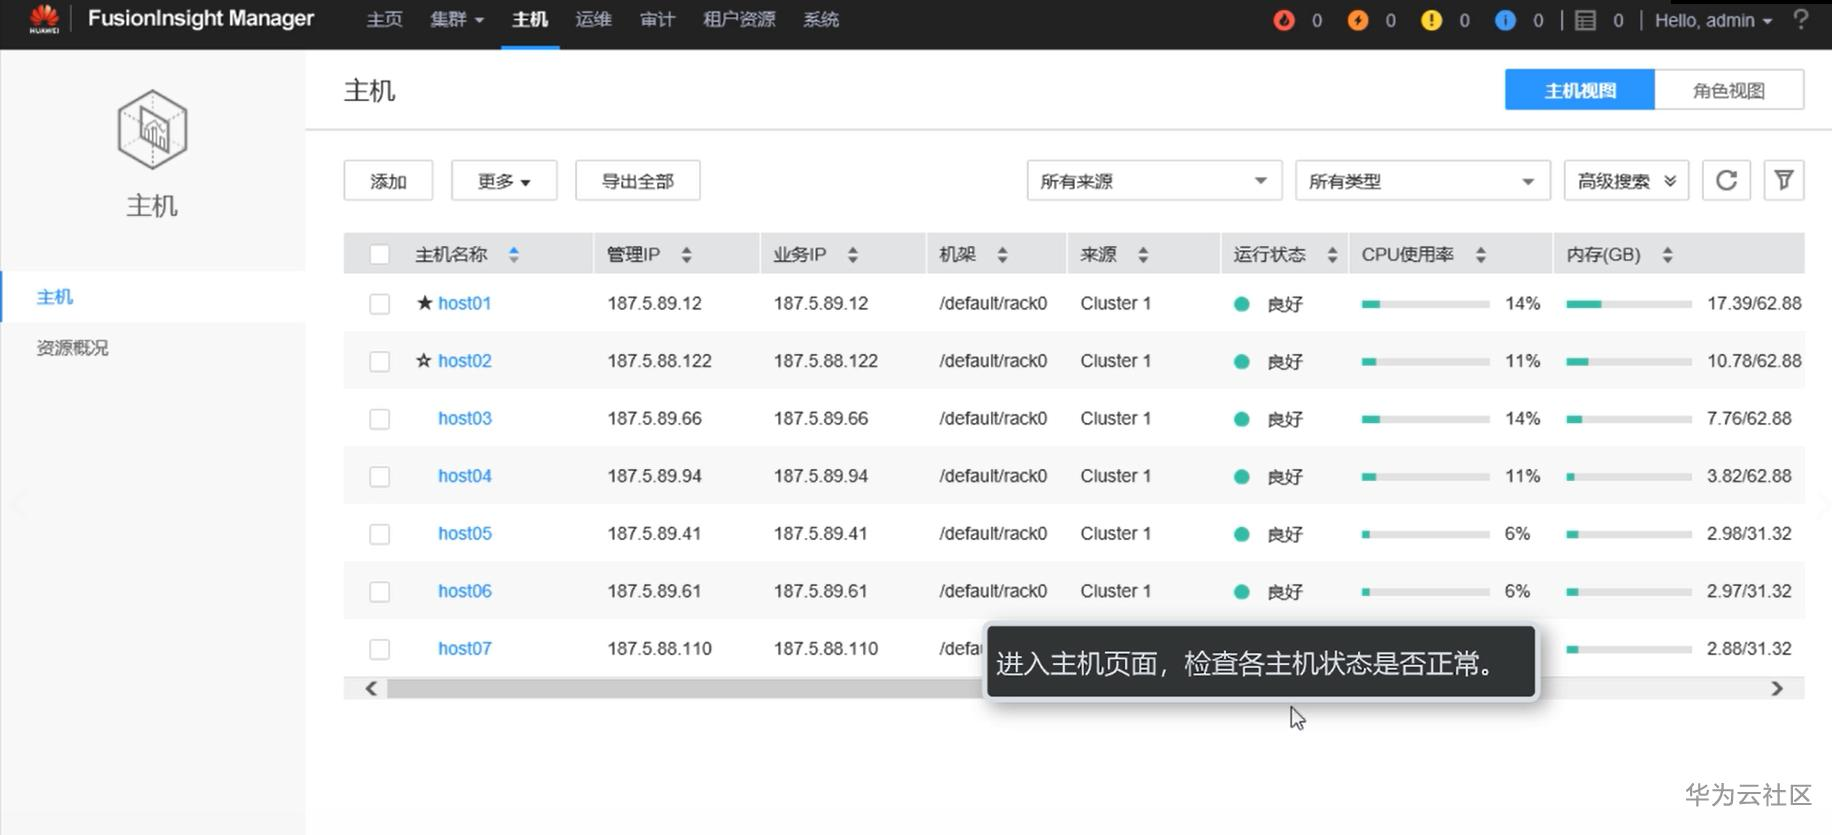Click the green status dot for host01
The image size is (1832, 835).
[x=1241, y=304]
